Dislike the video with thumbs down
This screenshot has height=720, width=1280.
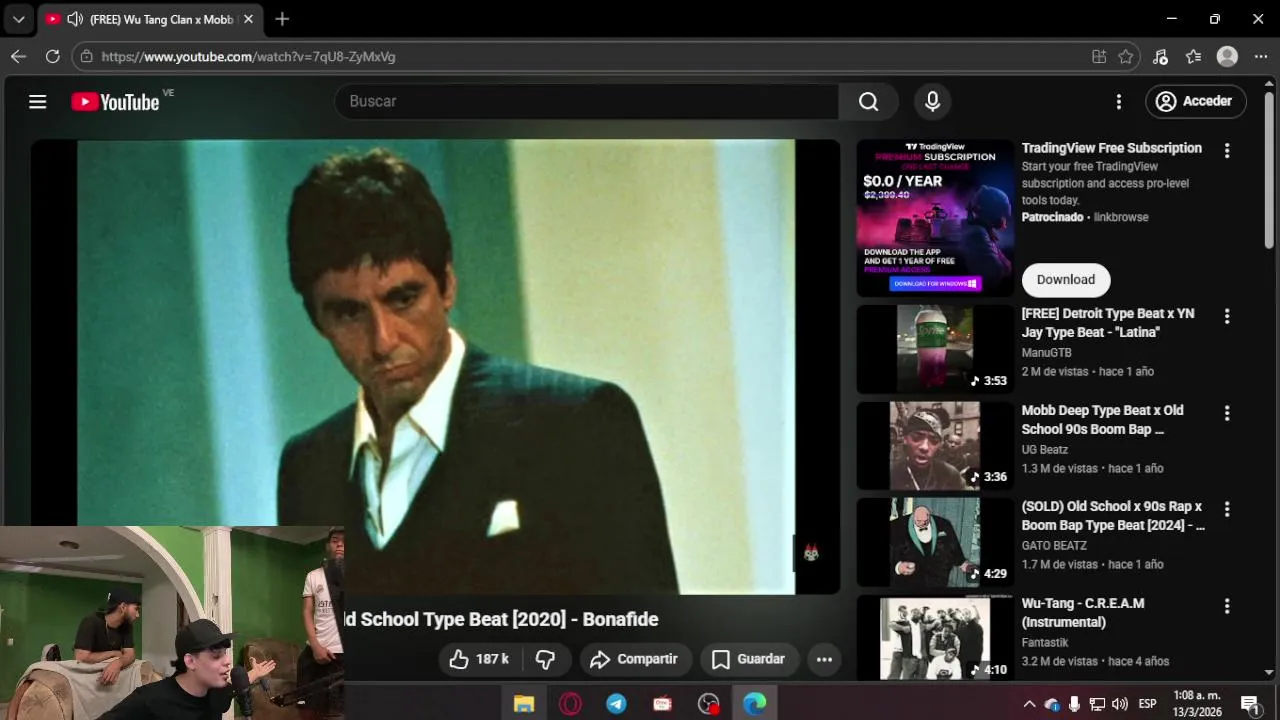pyautogui.click(x=546, y=659)
